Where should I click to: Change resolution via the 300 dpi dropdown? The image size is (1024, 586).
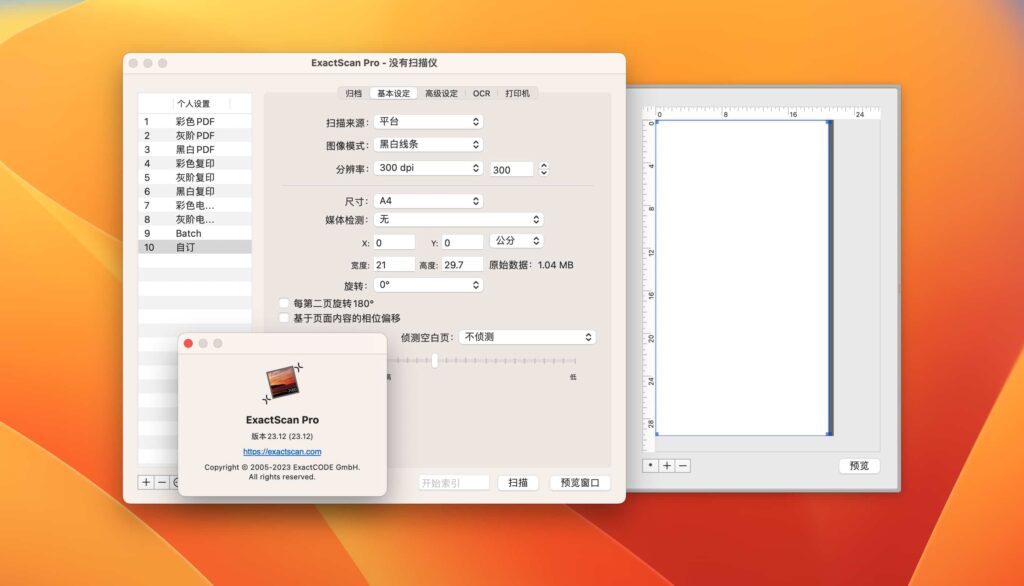[x=428, y=168]
